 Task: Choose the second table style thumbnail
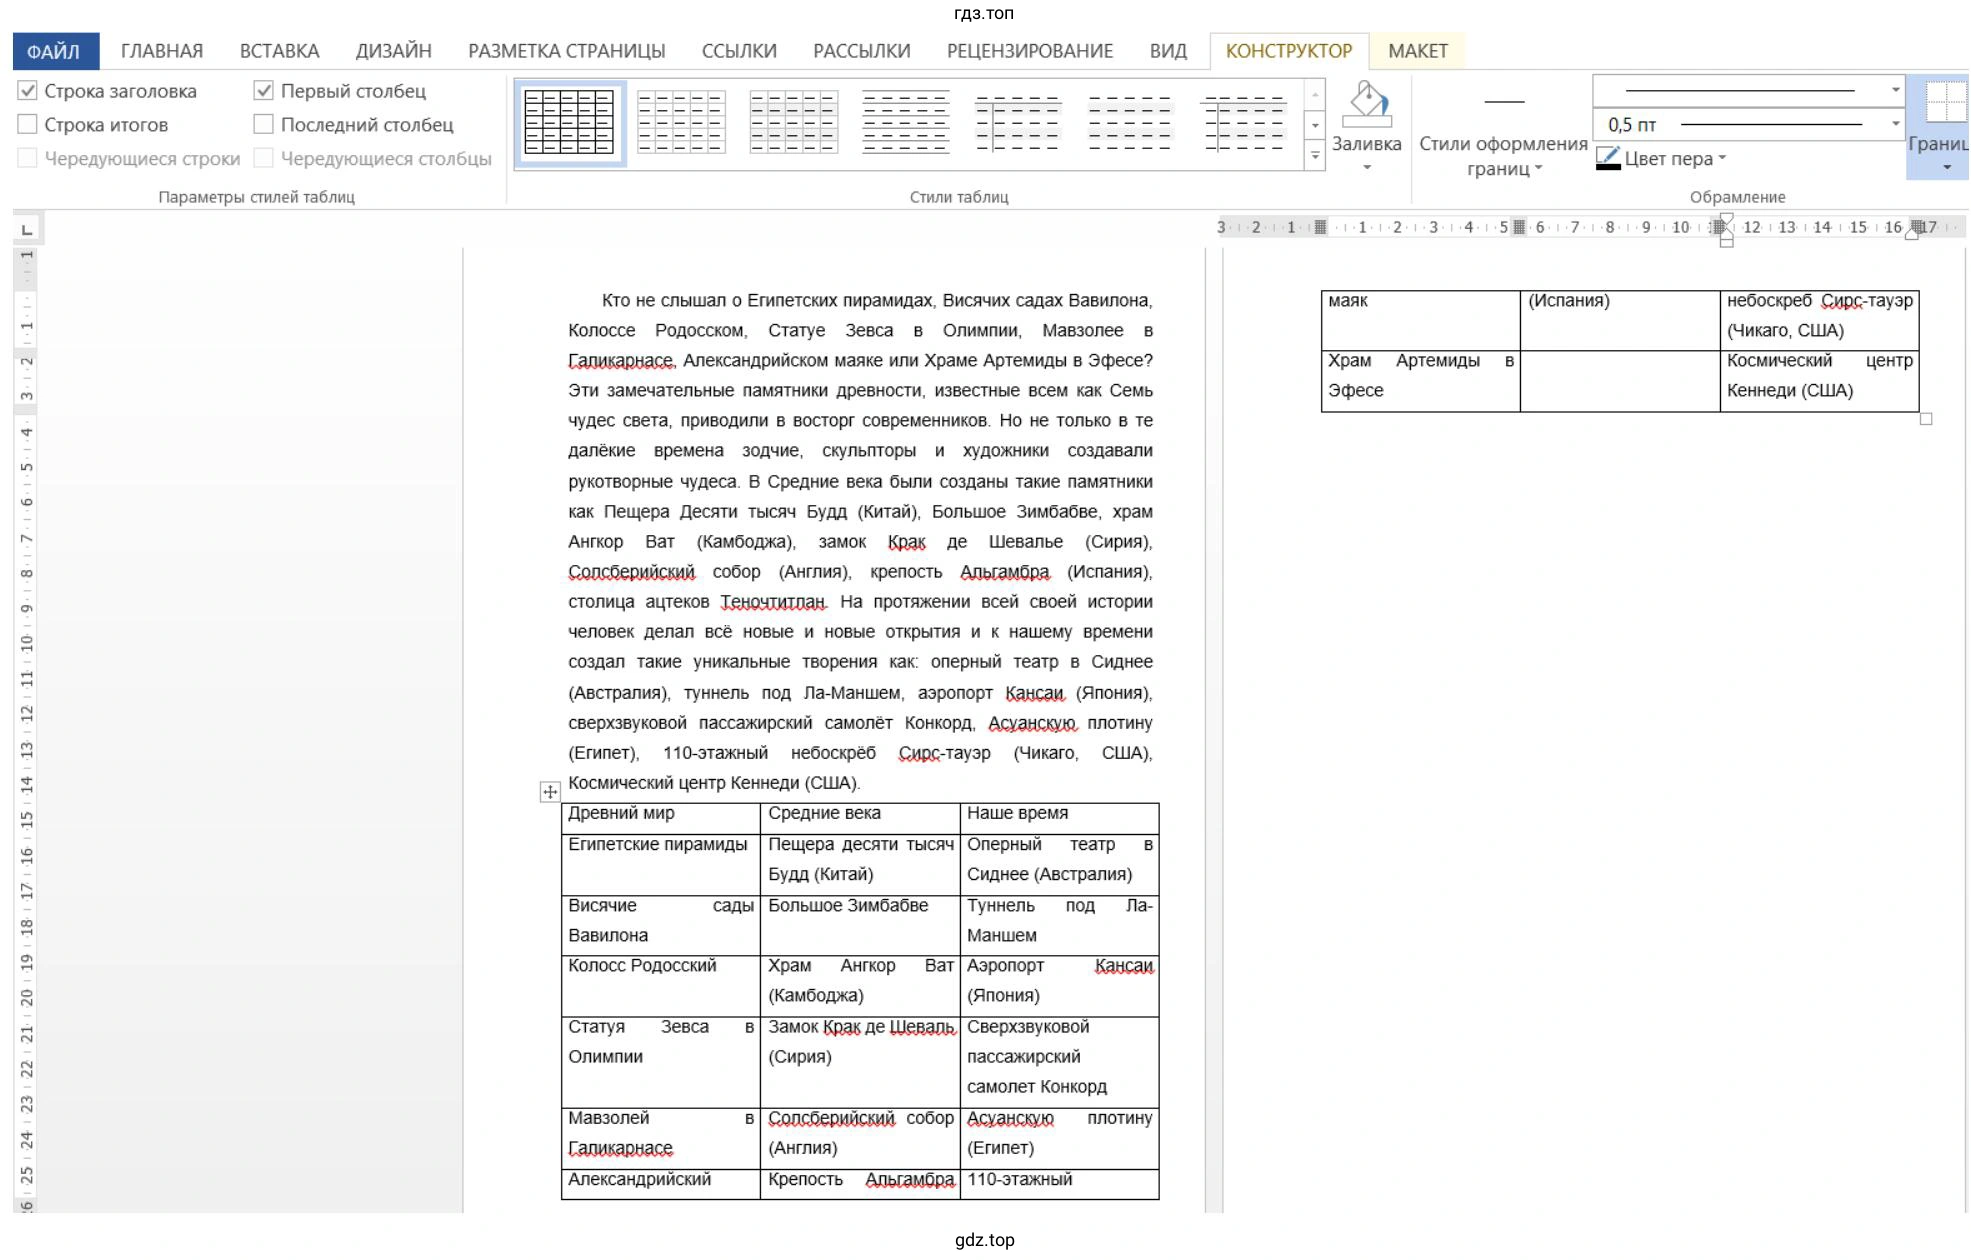(681, 123)
